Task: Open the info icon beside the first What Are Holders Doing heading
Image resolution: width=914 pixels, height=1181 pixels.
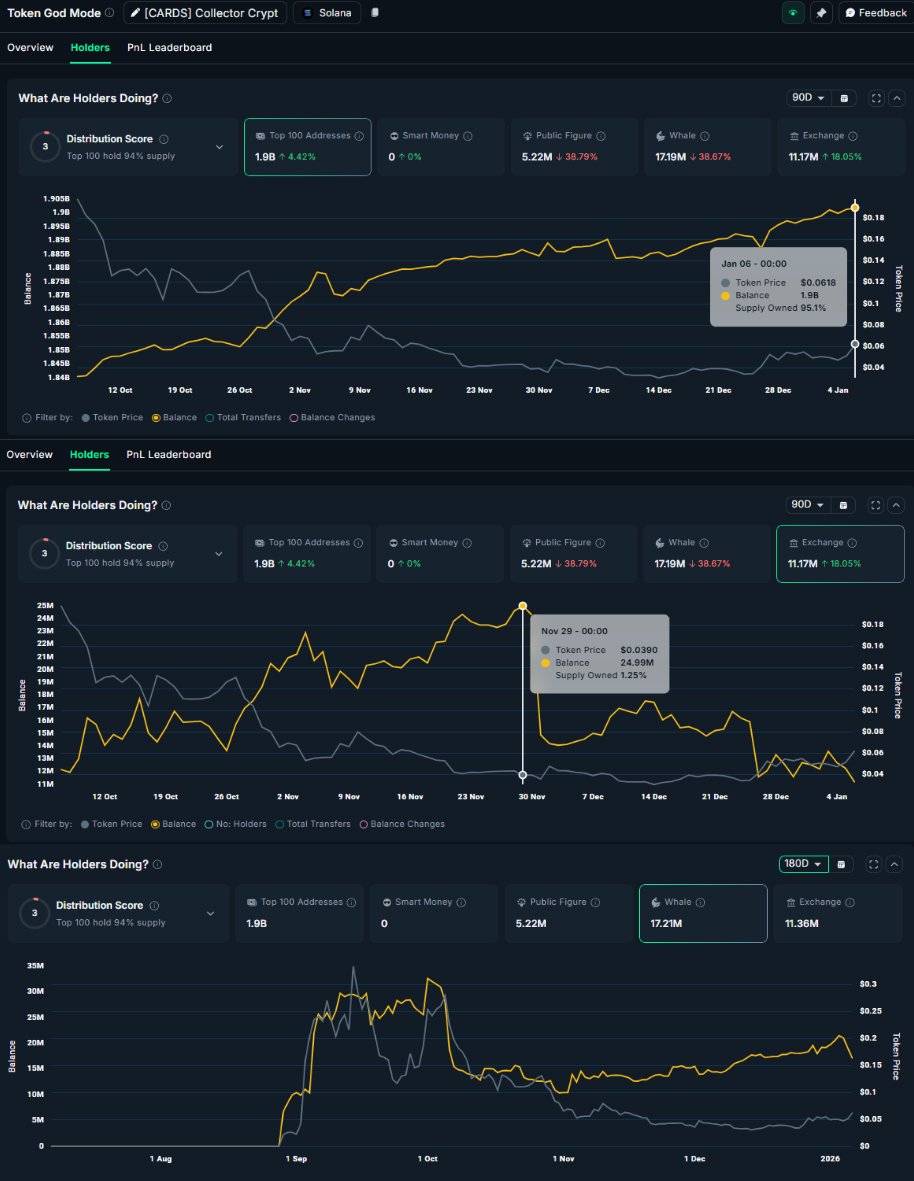Action: 167,99
